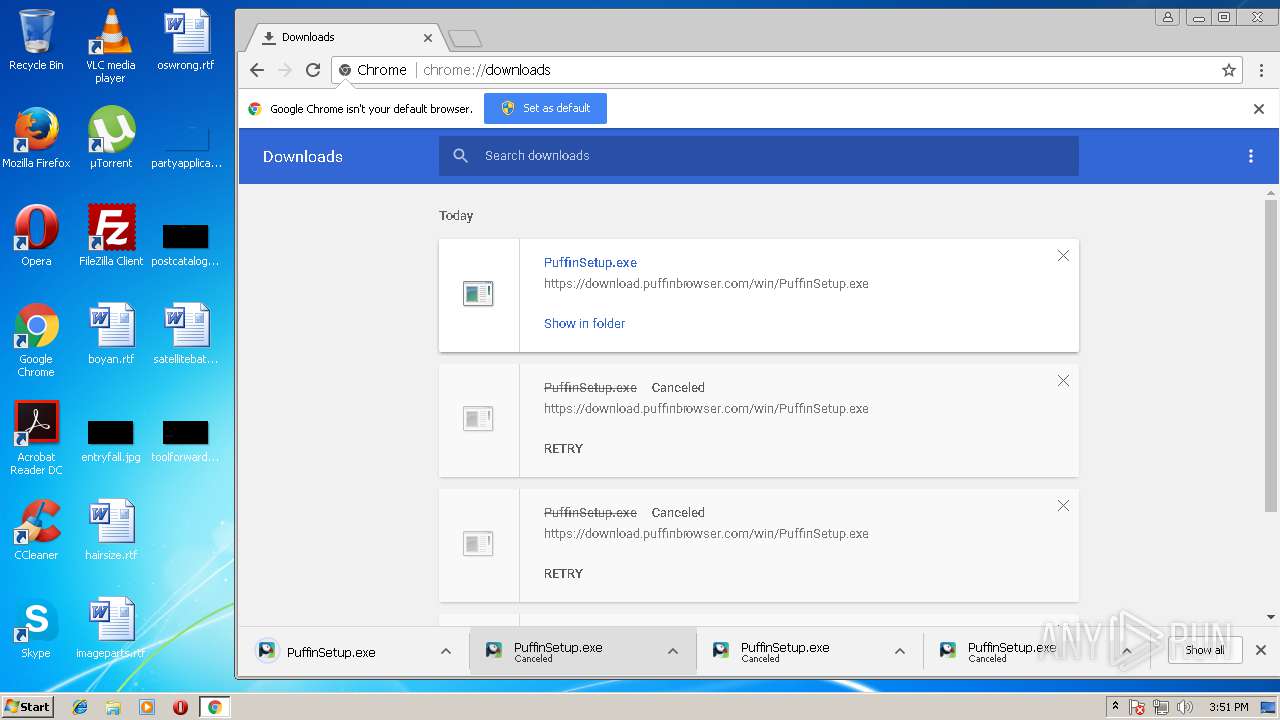
Task: Open Internet Explorer from the taskbar
Action: (80, 707)
